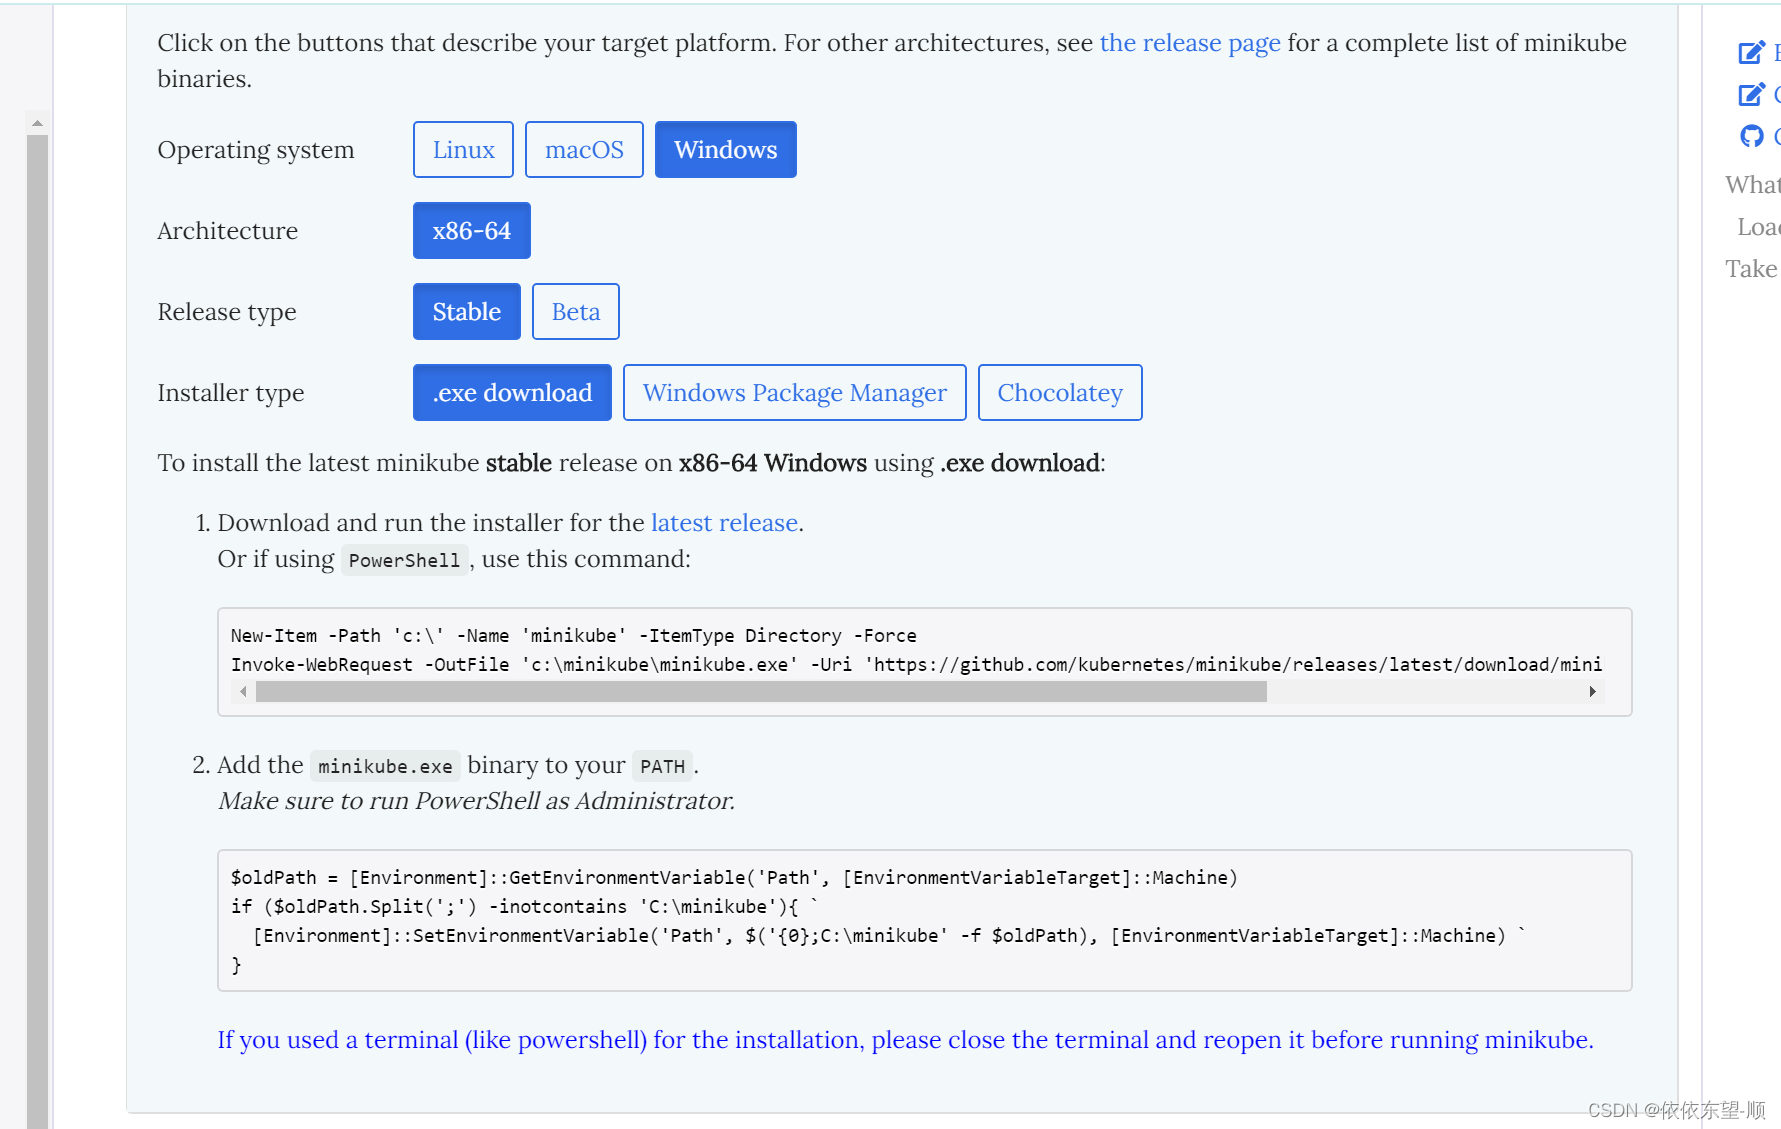Click the $oldPath assignment code line
This screenshot has height=1129, width=1781.
(734, 878)
